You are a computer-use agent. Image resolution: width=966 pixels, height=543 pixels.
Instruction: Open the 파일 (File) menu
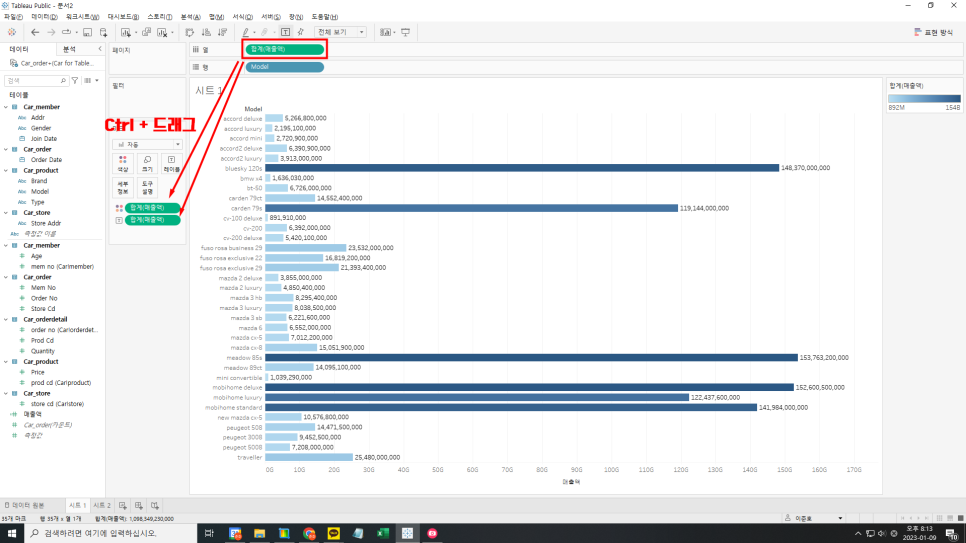[13, 17]
